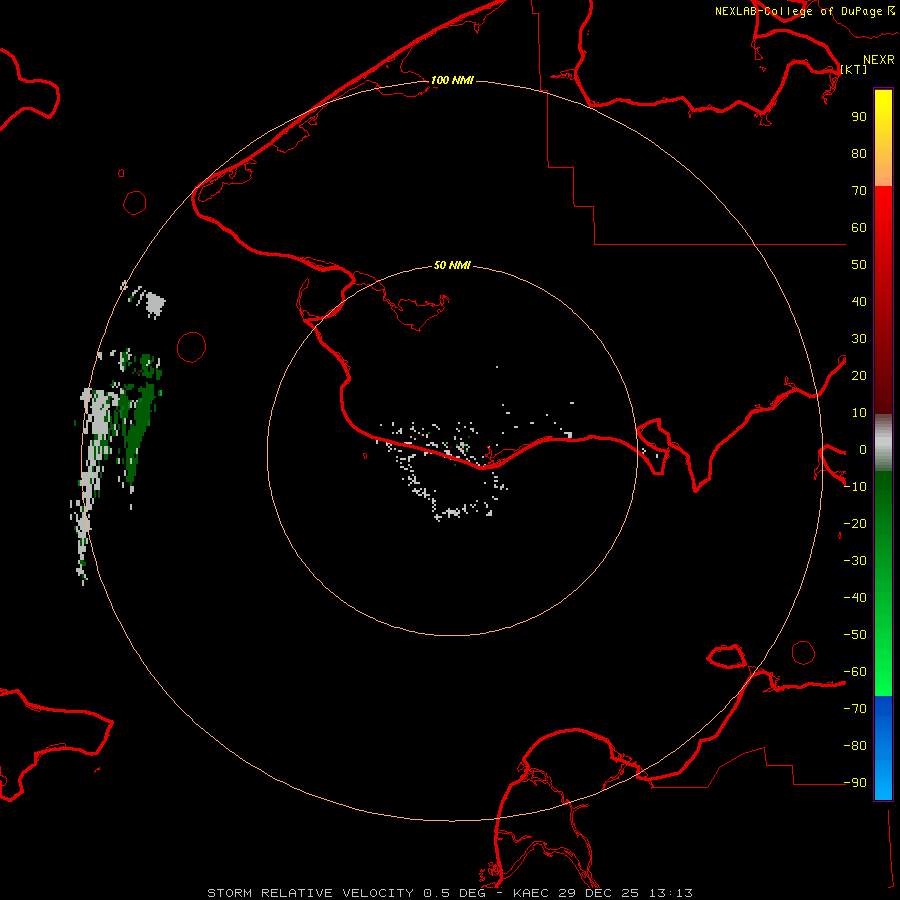This screenshot has height=900, width=900.
Task: Click the gray zero-velocity segment of color bar
Action: click(x=883, y=443)
